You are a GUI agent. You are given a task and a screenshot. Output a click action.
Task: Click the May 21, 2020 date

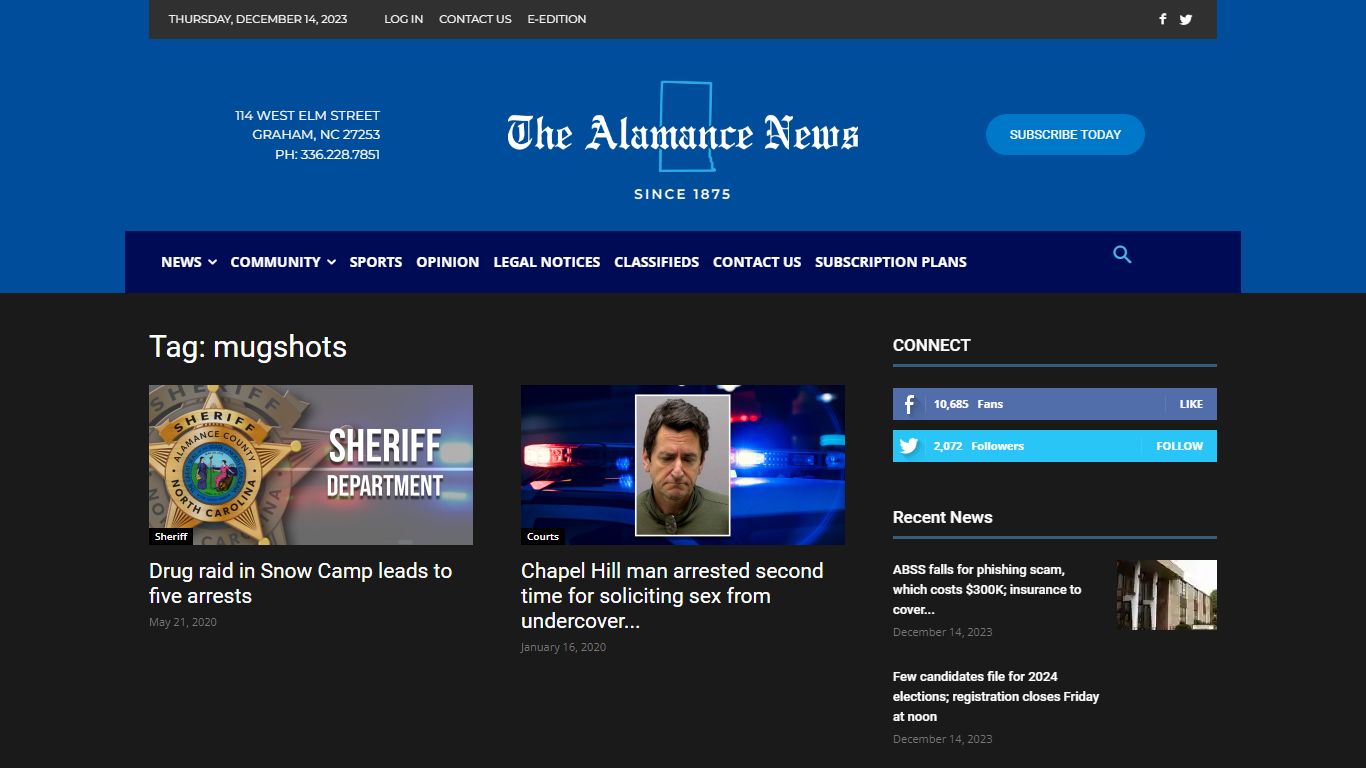183,622
